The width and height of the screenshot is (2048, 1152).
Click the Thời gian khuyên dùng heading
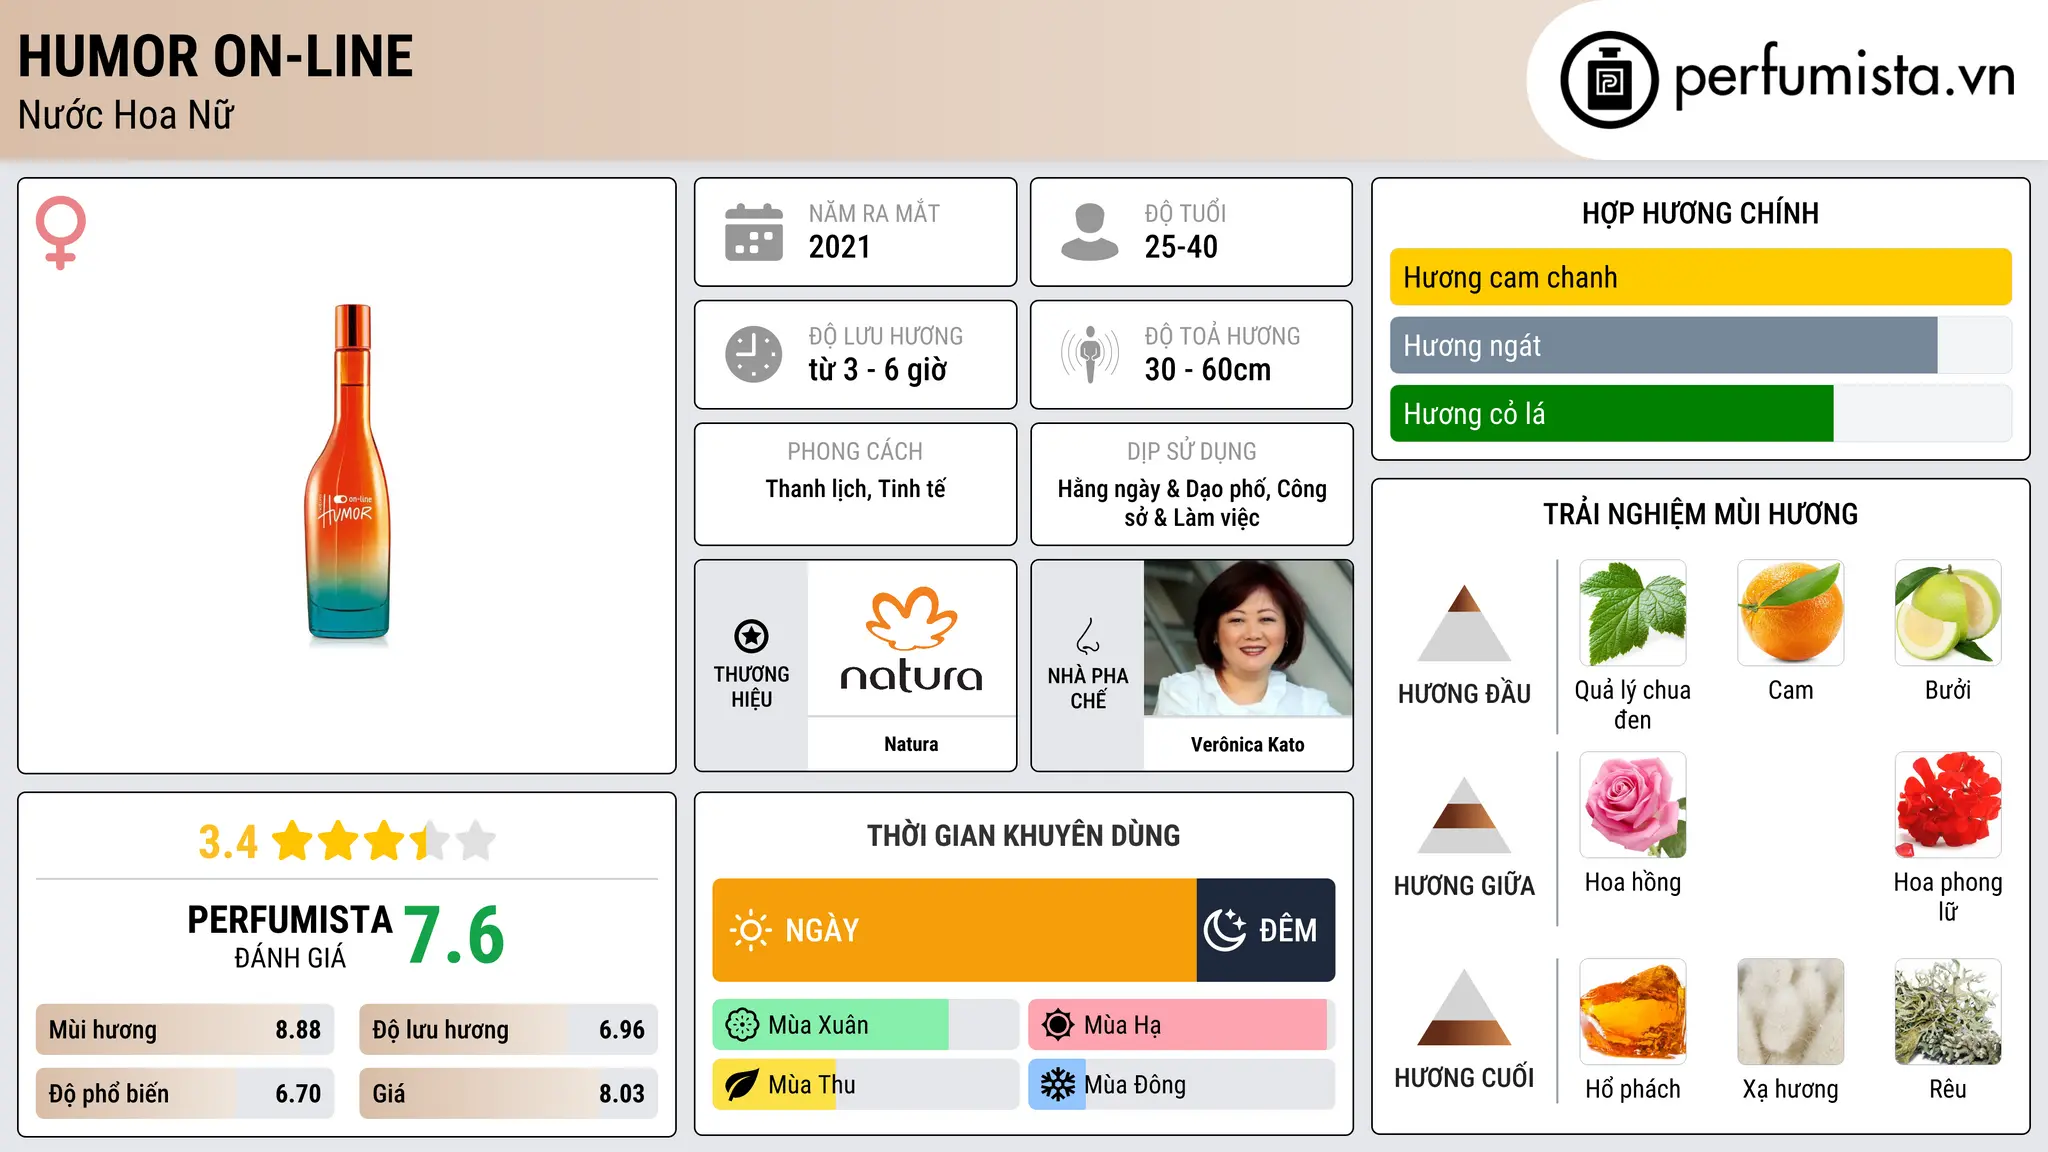click(1024, 835)
